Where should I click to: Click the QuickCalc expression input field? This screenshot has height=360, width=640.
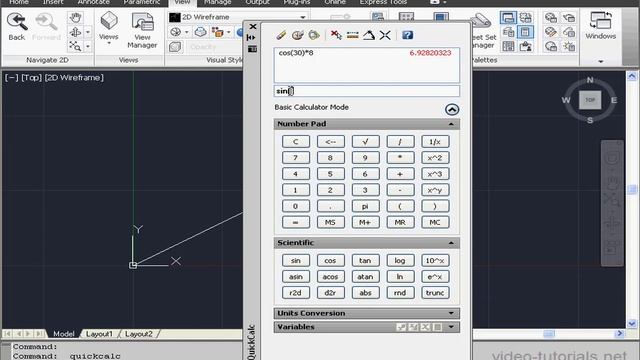[367, 91]
